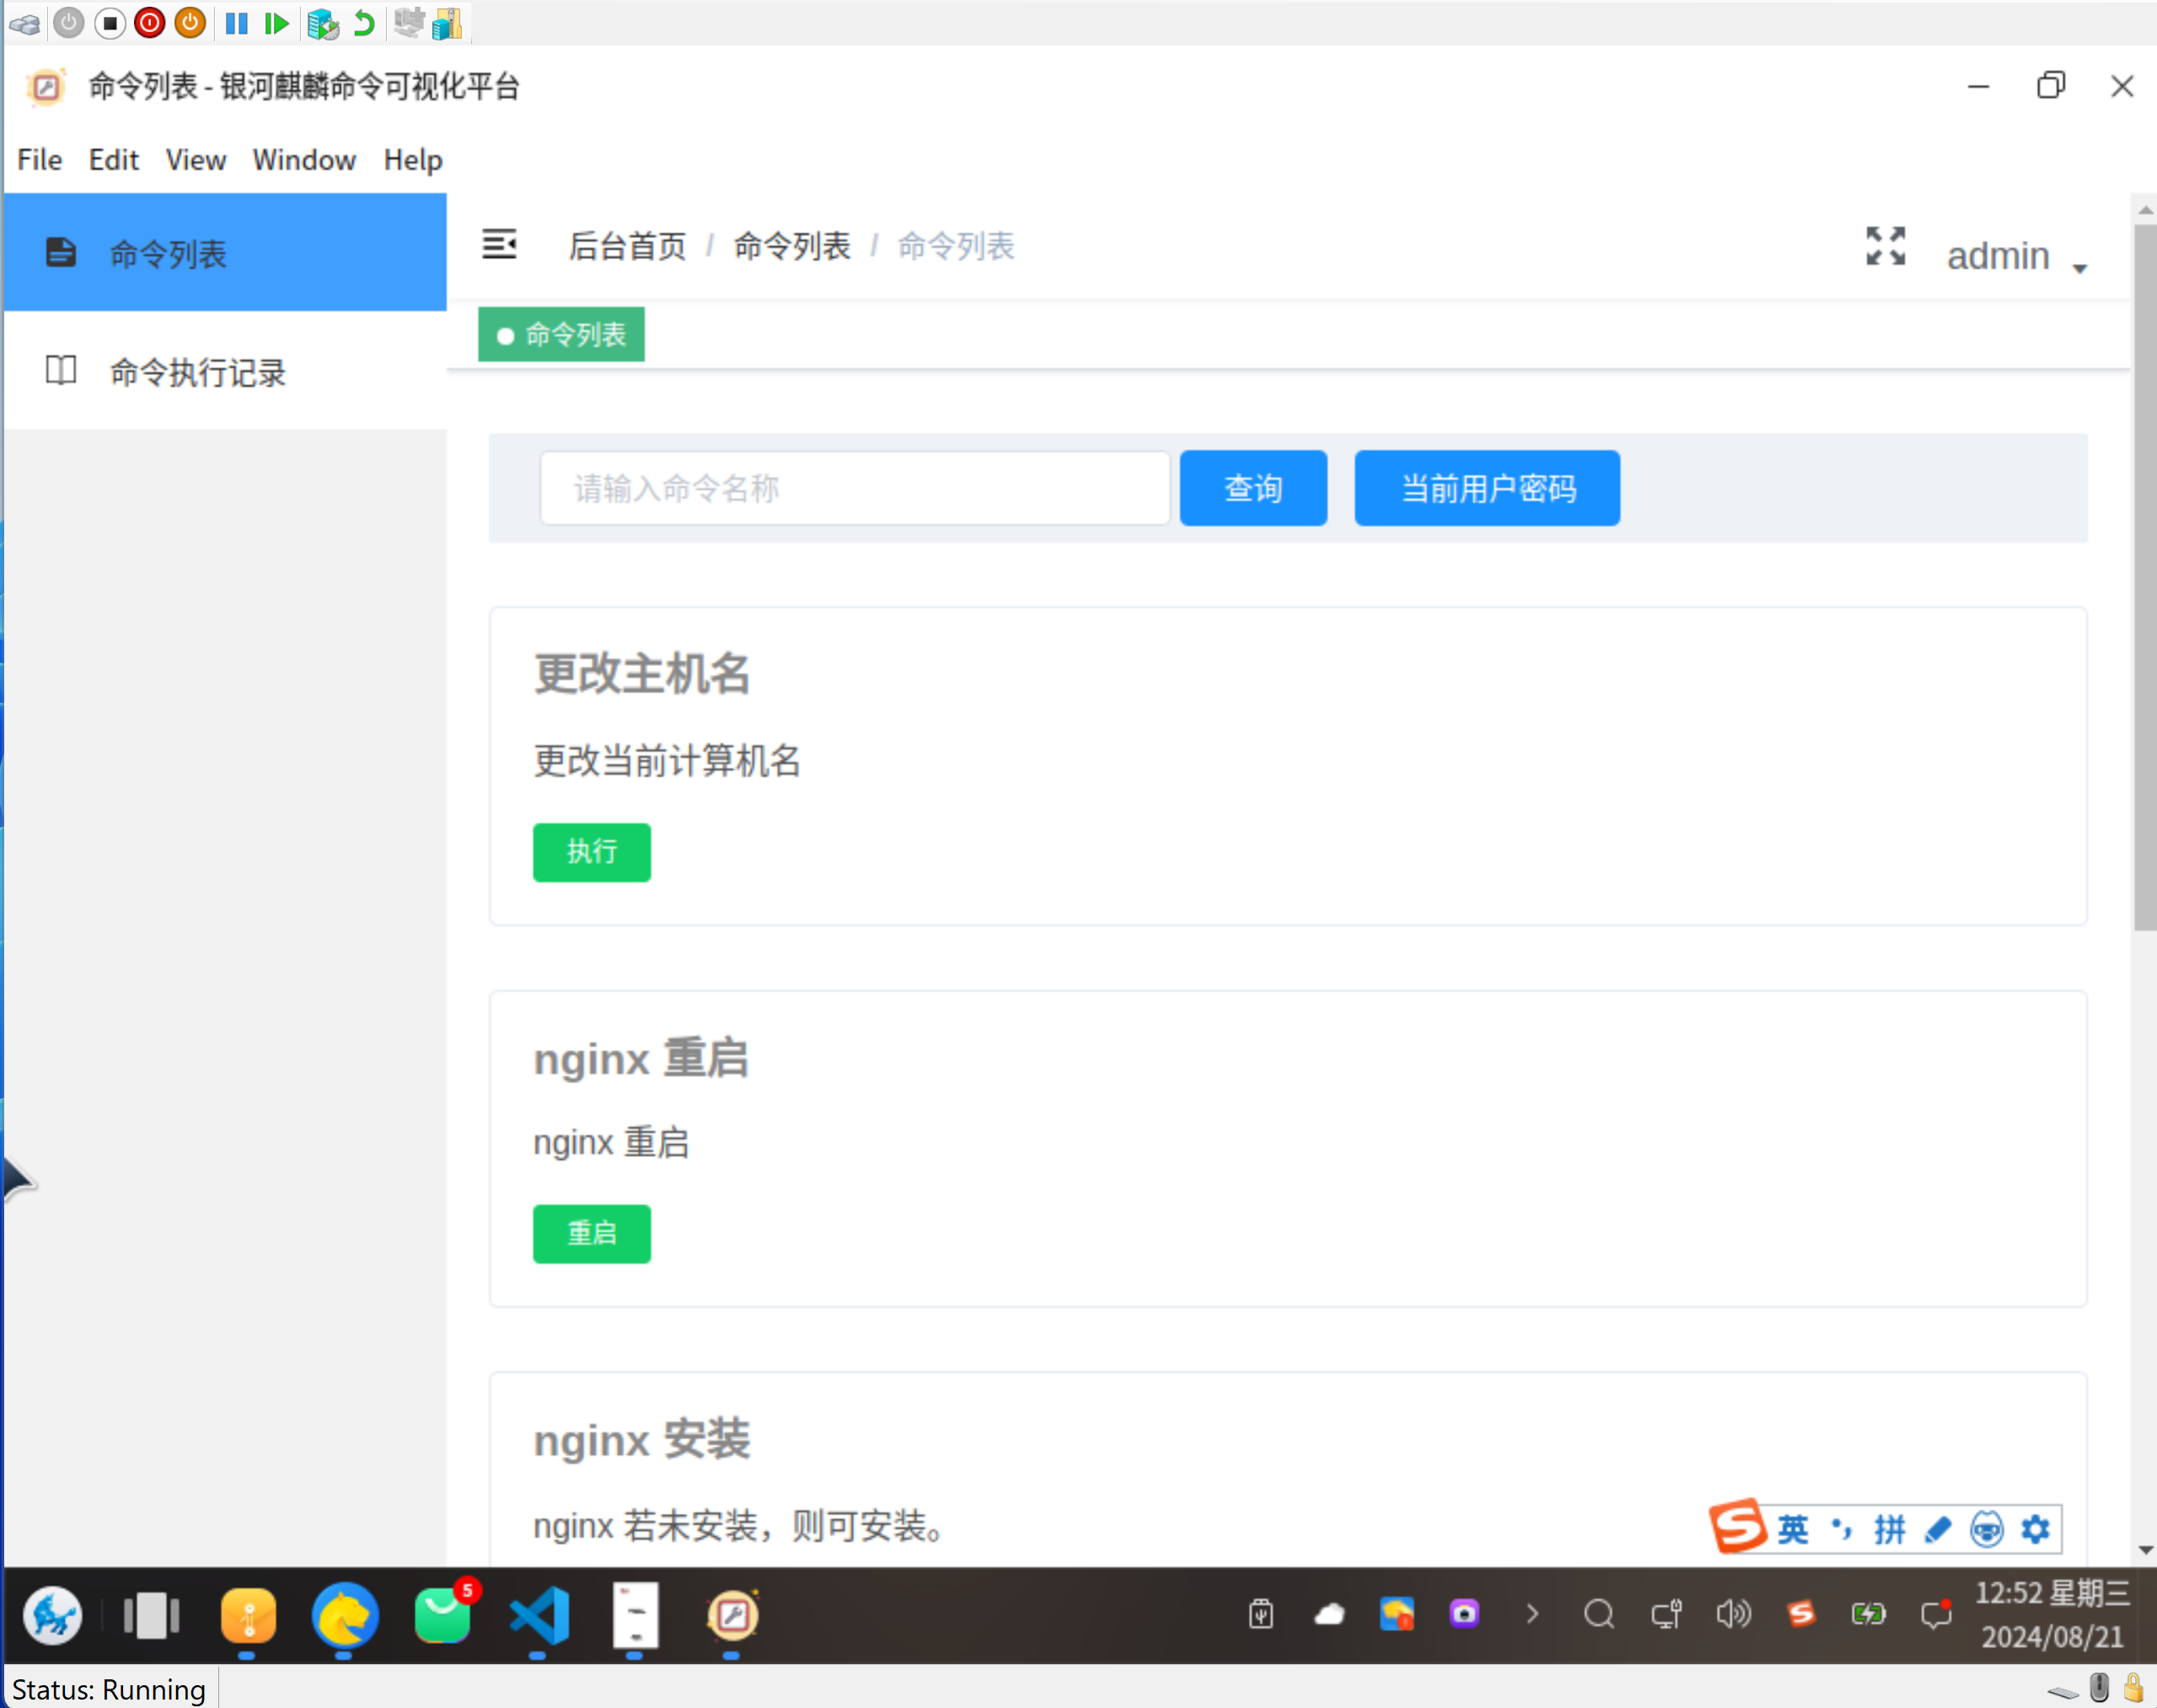Viewport: 2157px width, 1708px height.
Task: Toggle fullscreen mode icon
Action: 1885,246
